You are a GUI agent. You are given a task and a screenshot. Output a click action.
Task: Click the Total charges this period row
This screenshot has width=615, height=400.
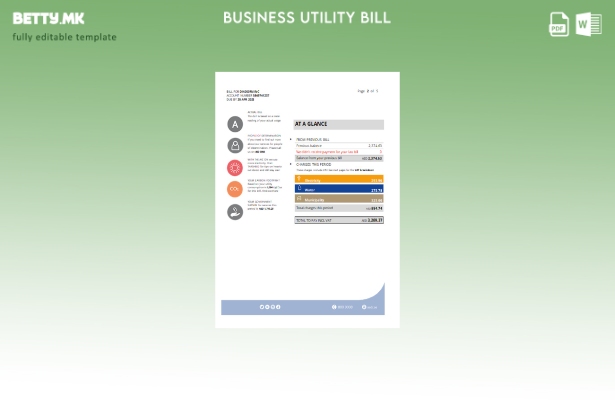[339, 208]
